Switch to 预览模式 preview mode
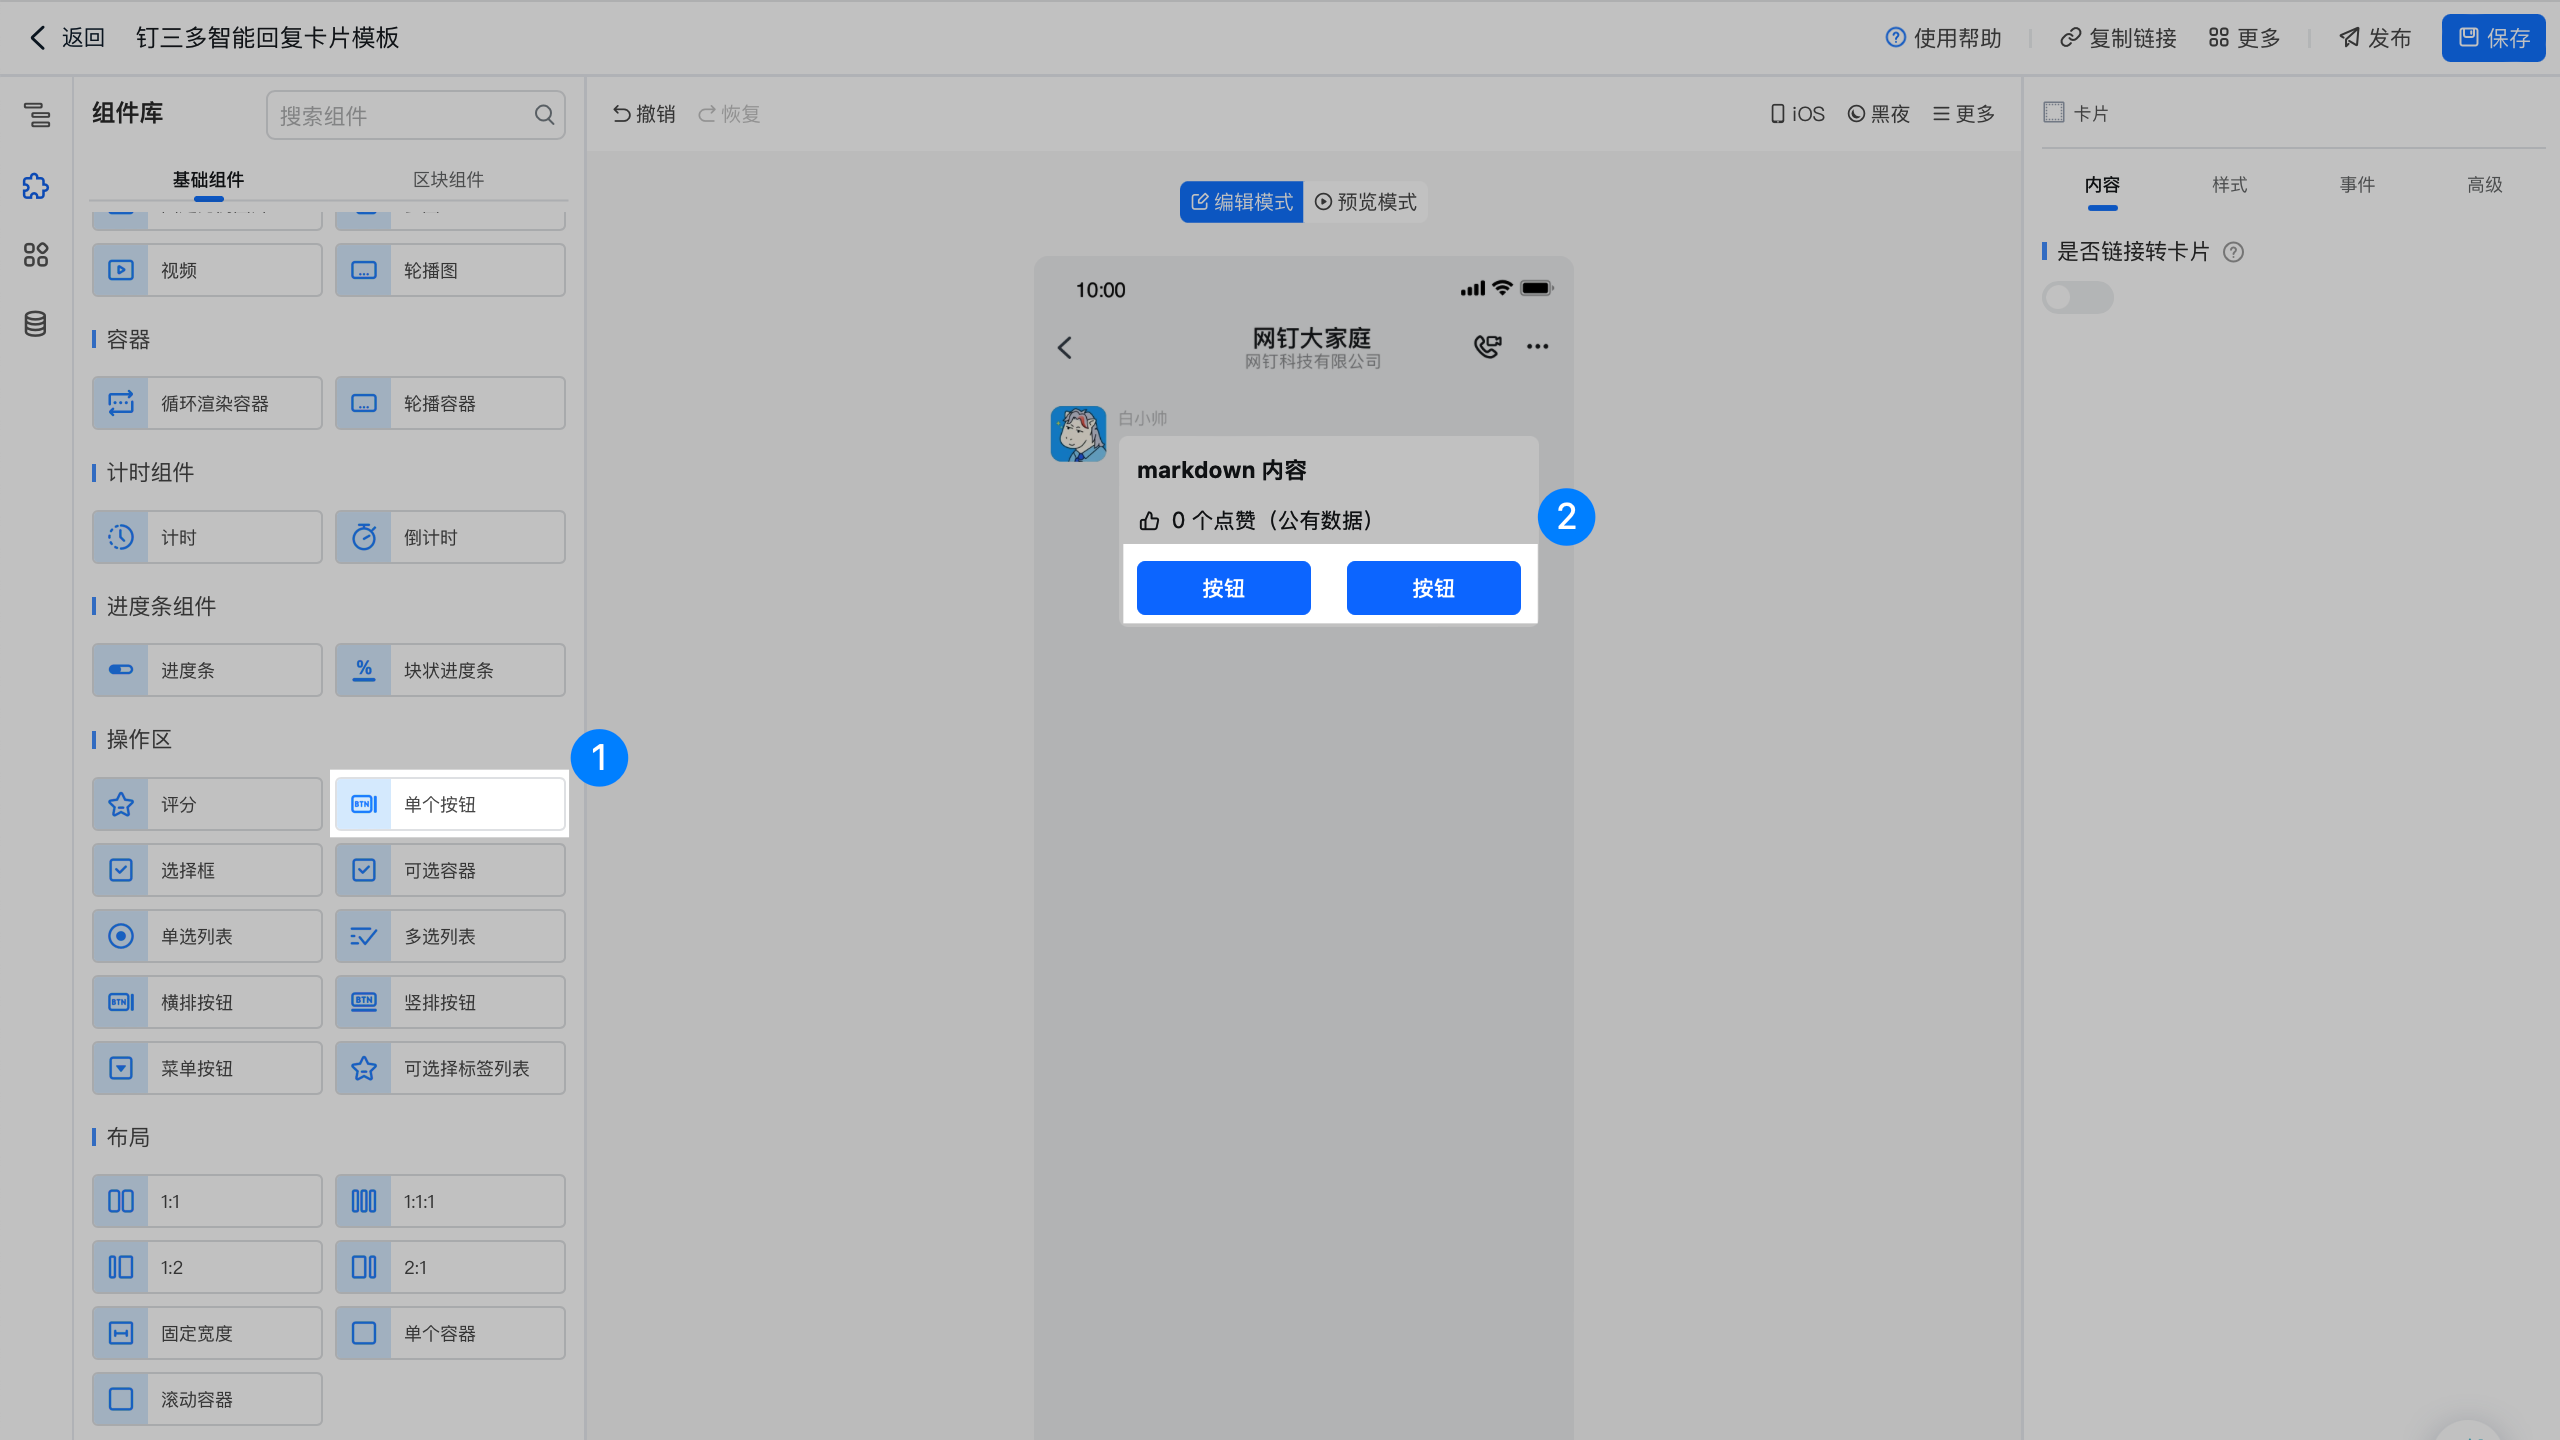This screenshot has width=2560, height=1440. click(1365, 202)
